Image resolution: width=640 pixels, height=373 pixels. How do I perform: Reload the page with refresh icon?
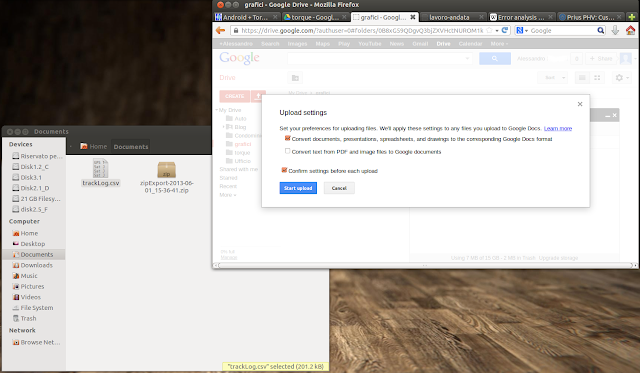tap(505, 30)
